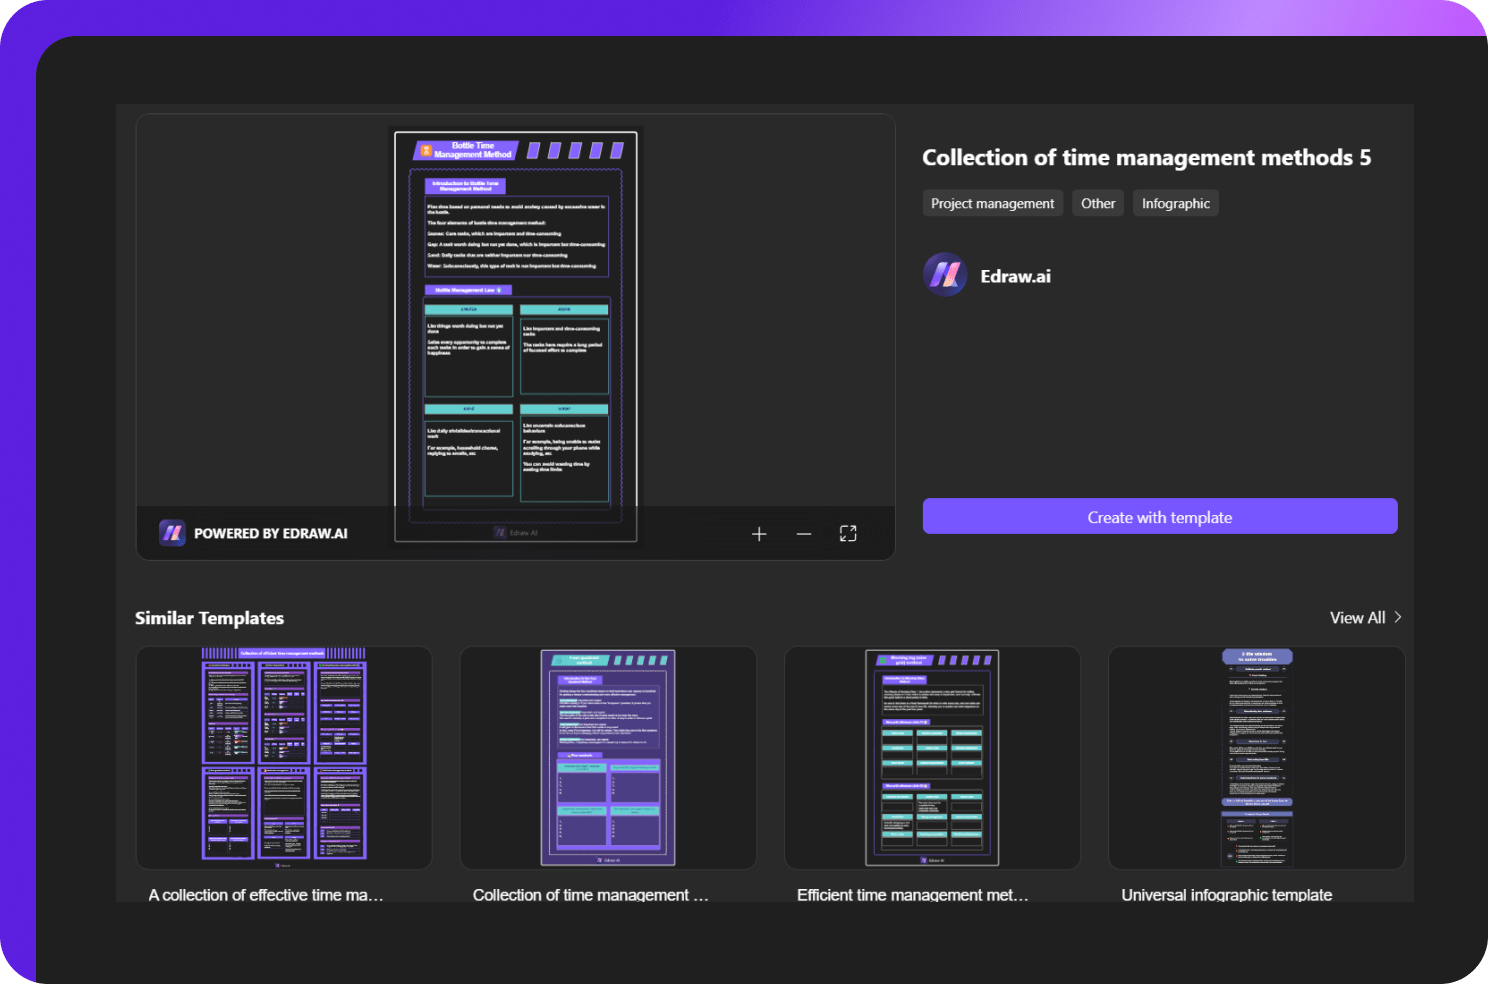The height and width of the screenshot is (984, 1488).
Task: Click the Edraw.ai author avatar
Action: click(945, 275)
